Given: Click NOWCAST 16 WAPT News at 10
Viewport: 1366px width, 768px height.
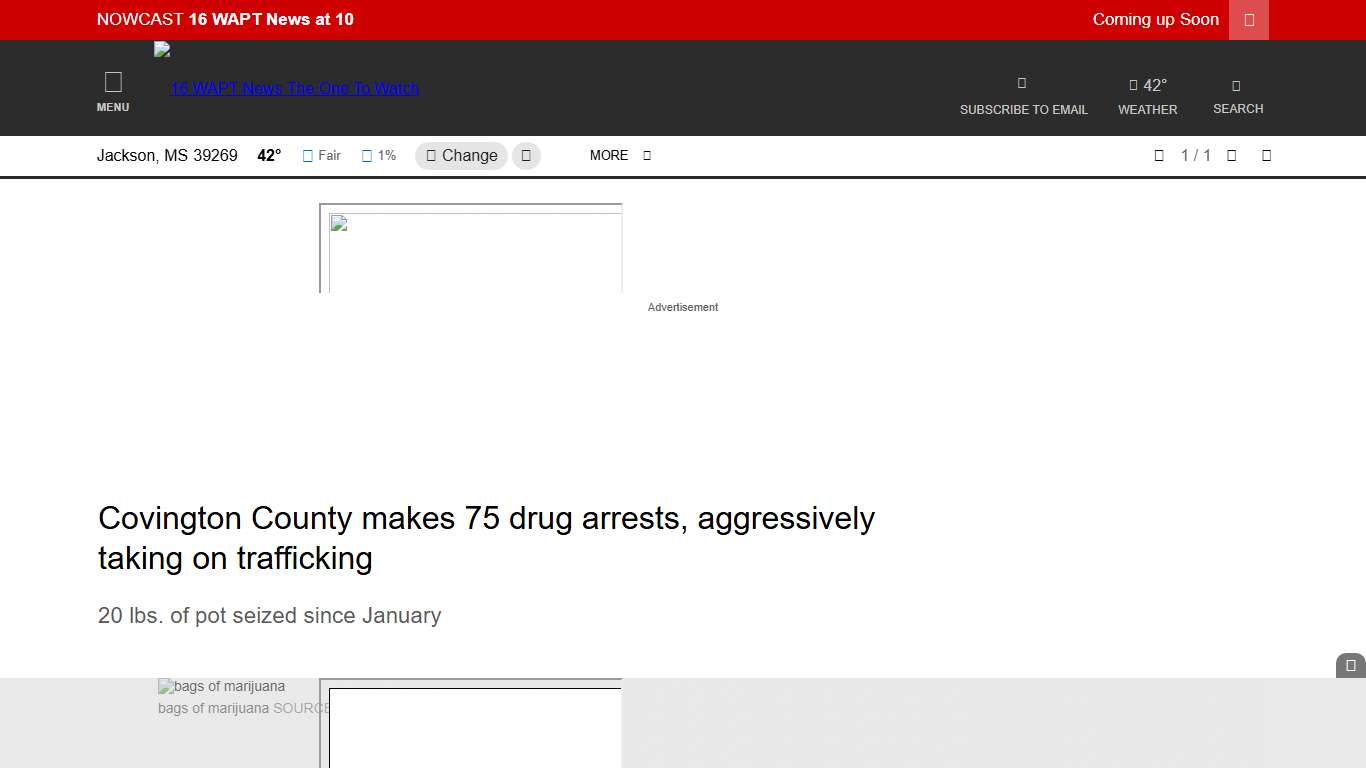Looking at the screenshot, I should click(225, 20).
